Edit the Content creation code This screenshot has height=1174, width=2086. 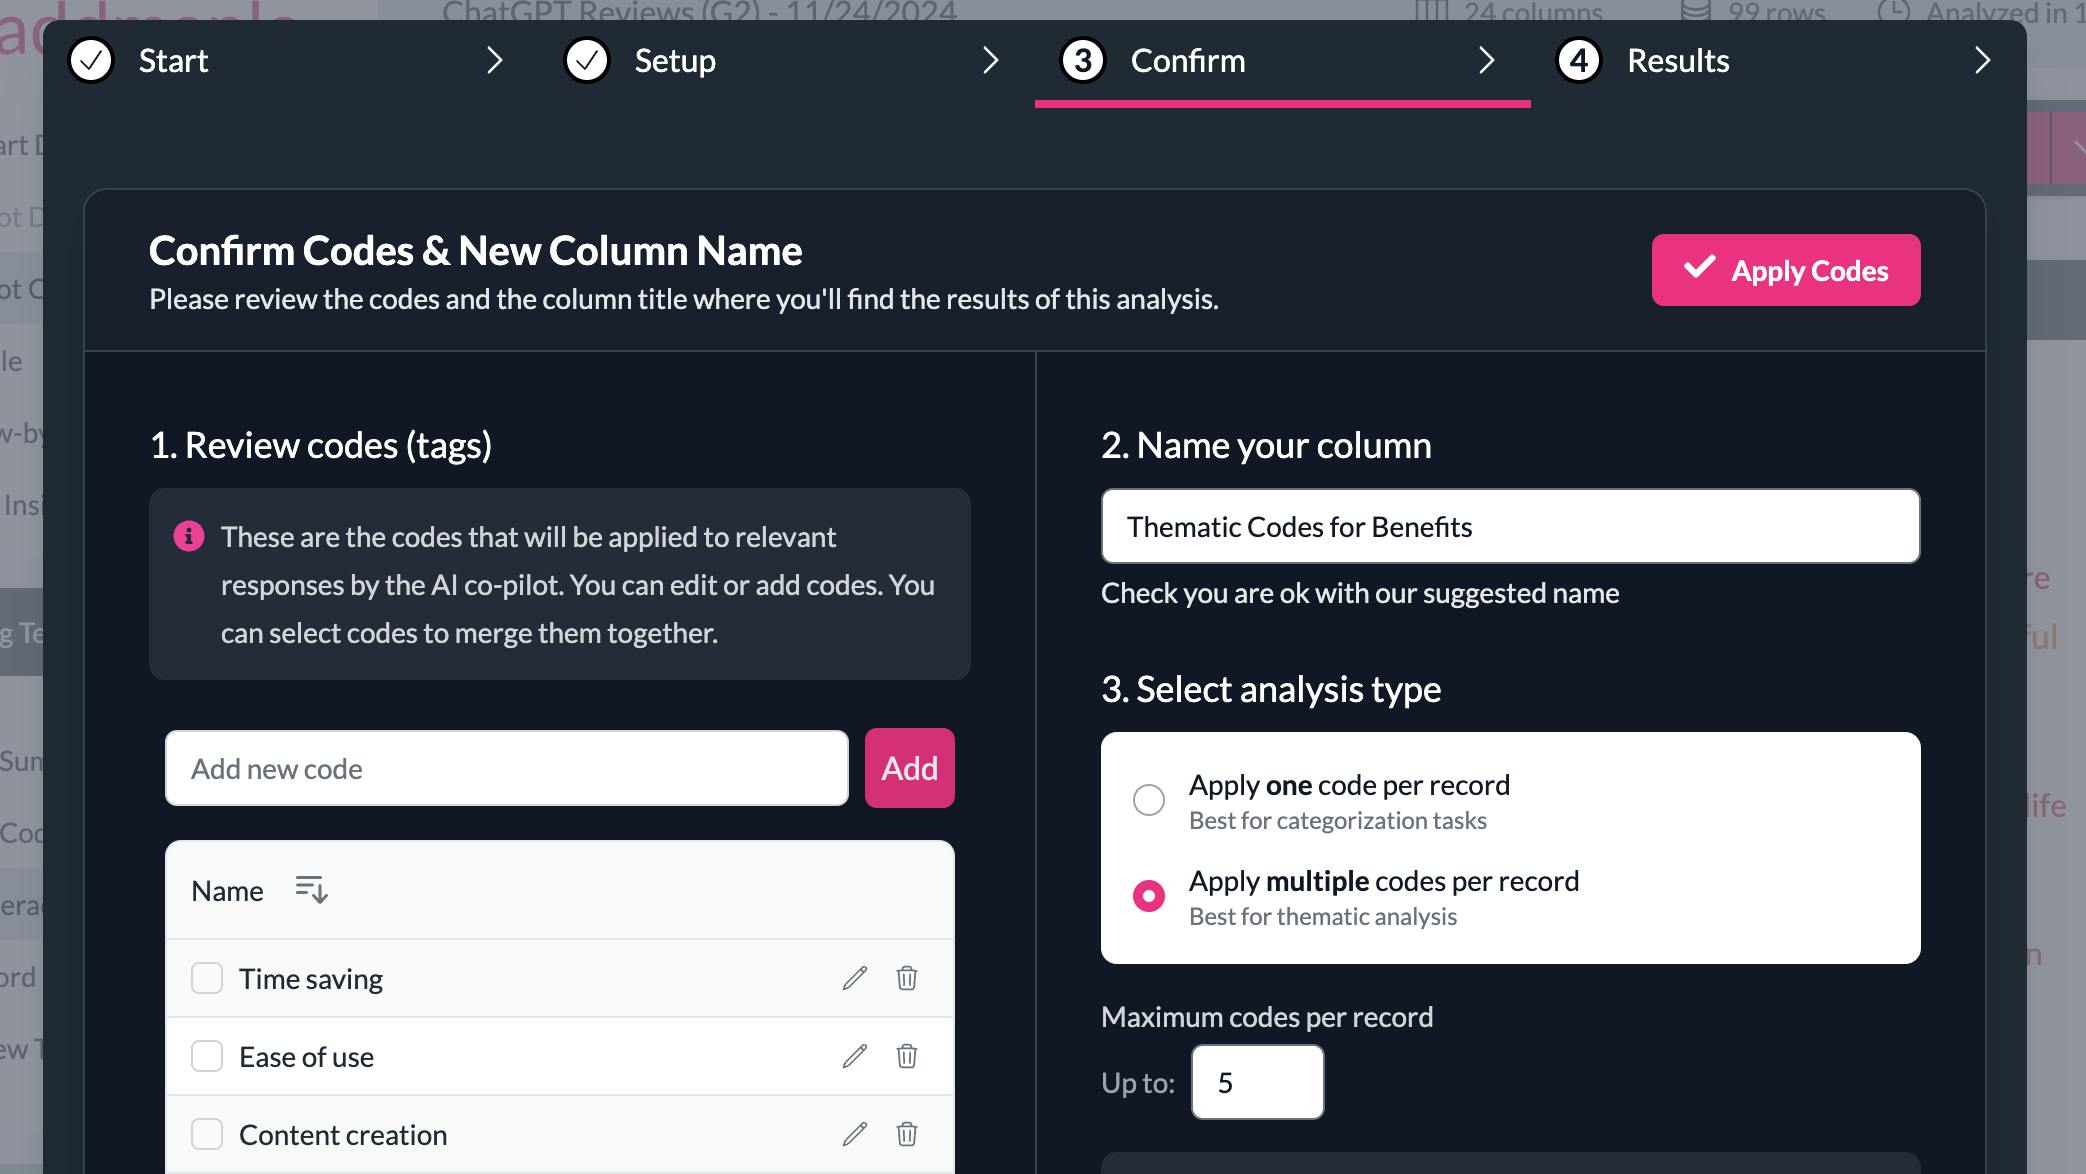coord(854,1134)
